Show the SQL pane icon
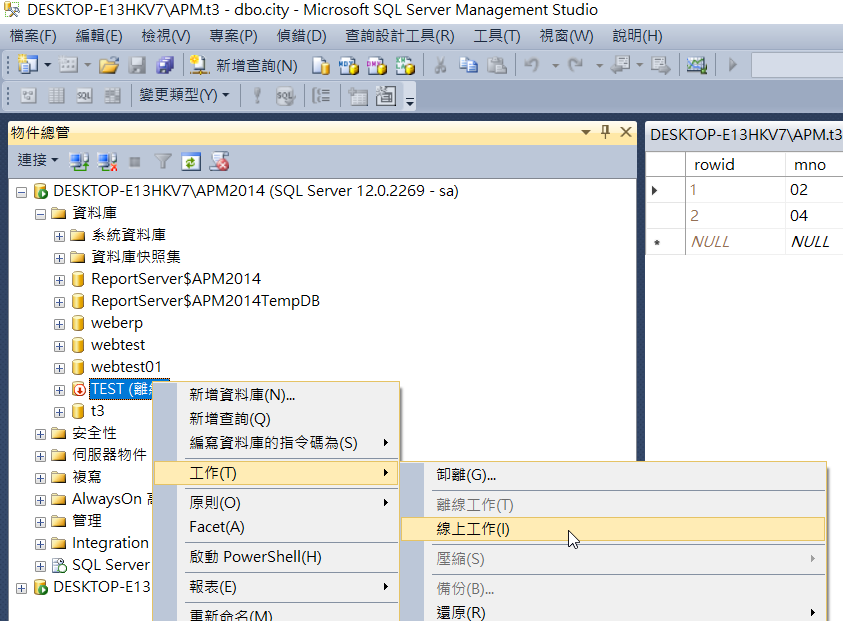843x621 pixels. (84, 96)
